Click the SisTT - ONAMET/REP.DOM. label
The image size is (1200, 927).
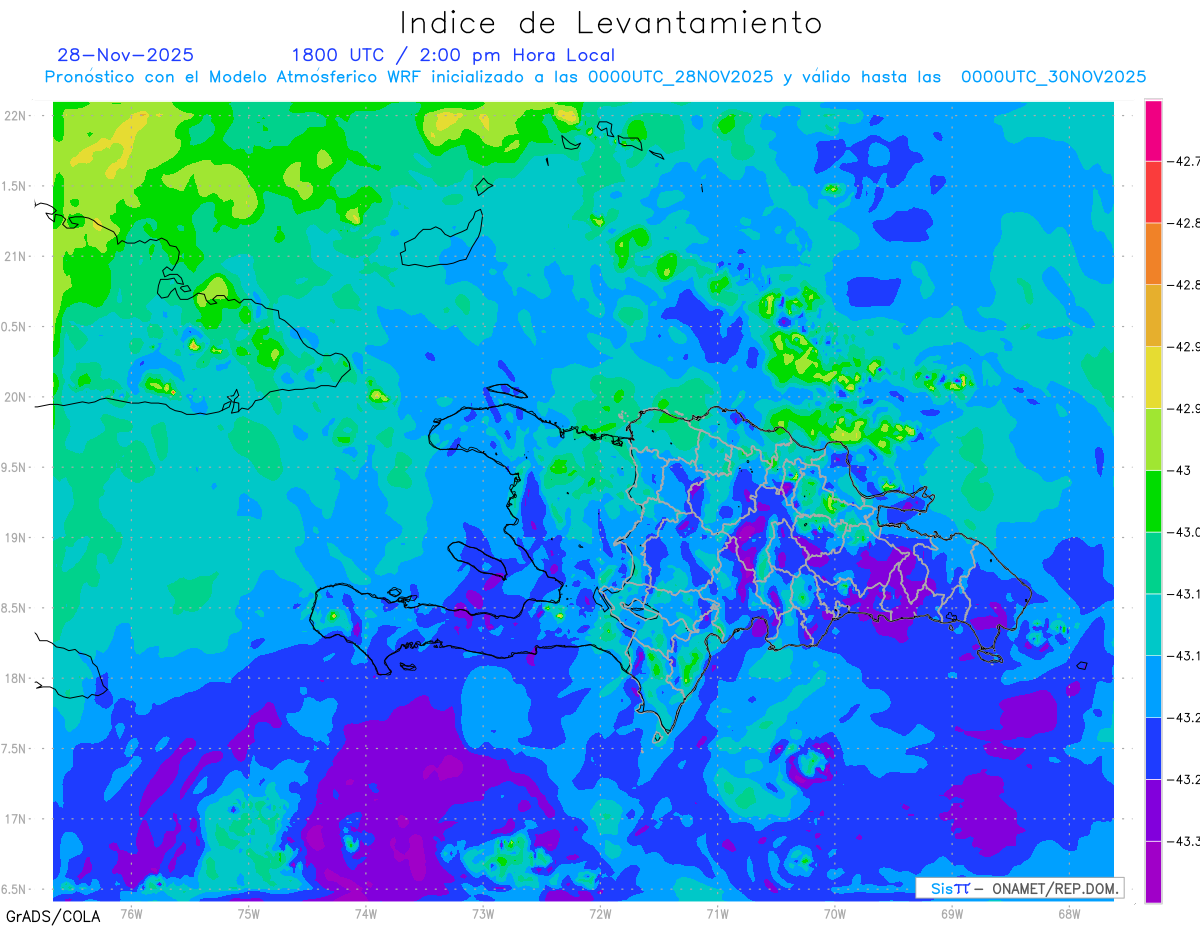point(1020,888)
